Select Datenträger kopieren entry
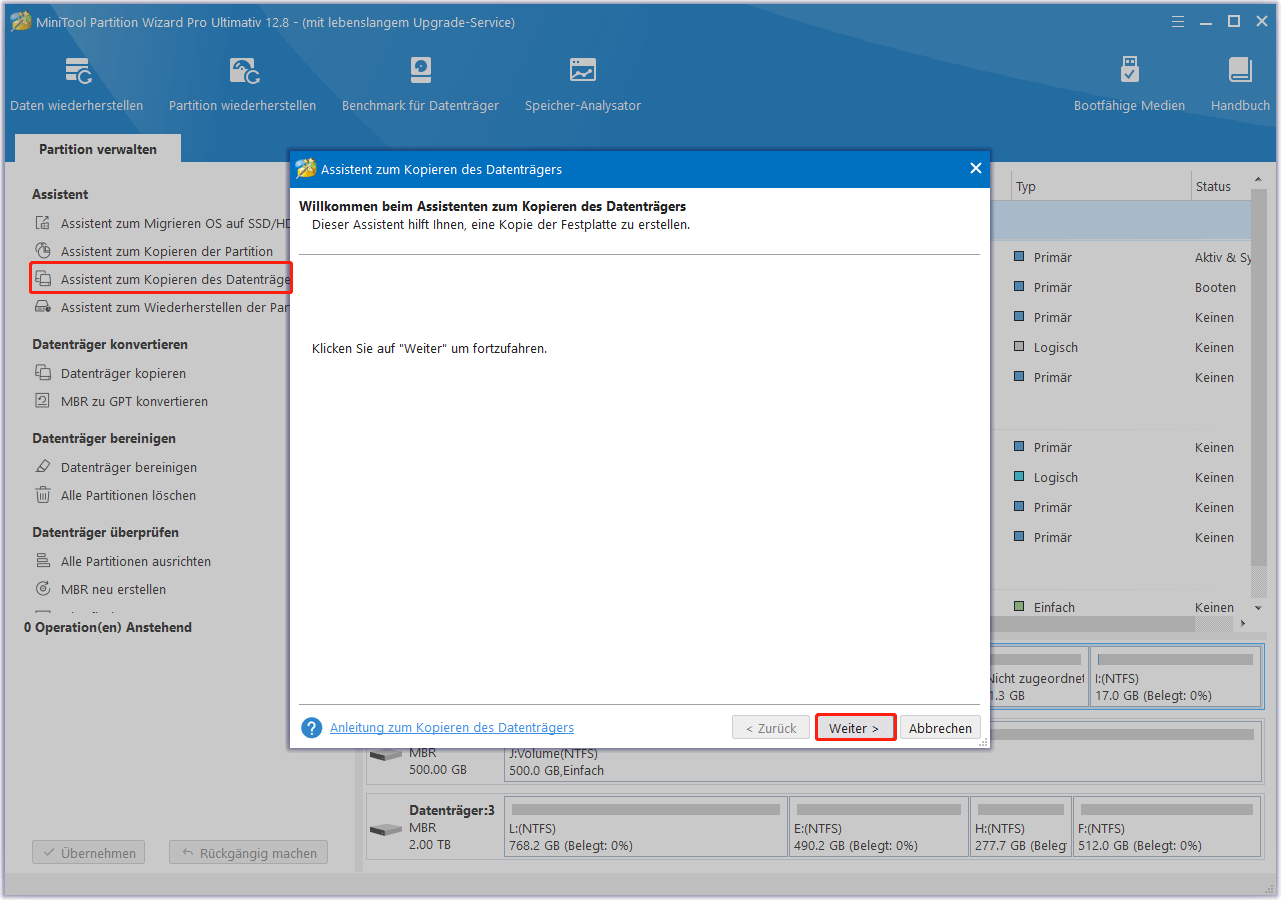The height and width of the screenshot is (901, 1282). click(x=123, y=373)
